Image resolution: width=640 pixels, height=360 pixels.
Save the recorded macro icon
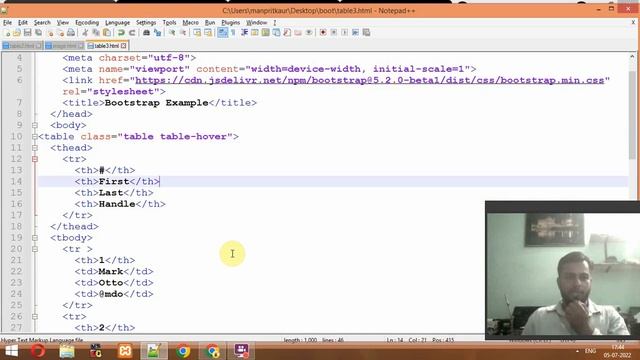pos(367,33)
